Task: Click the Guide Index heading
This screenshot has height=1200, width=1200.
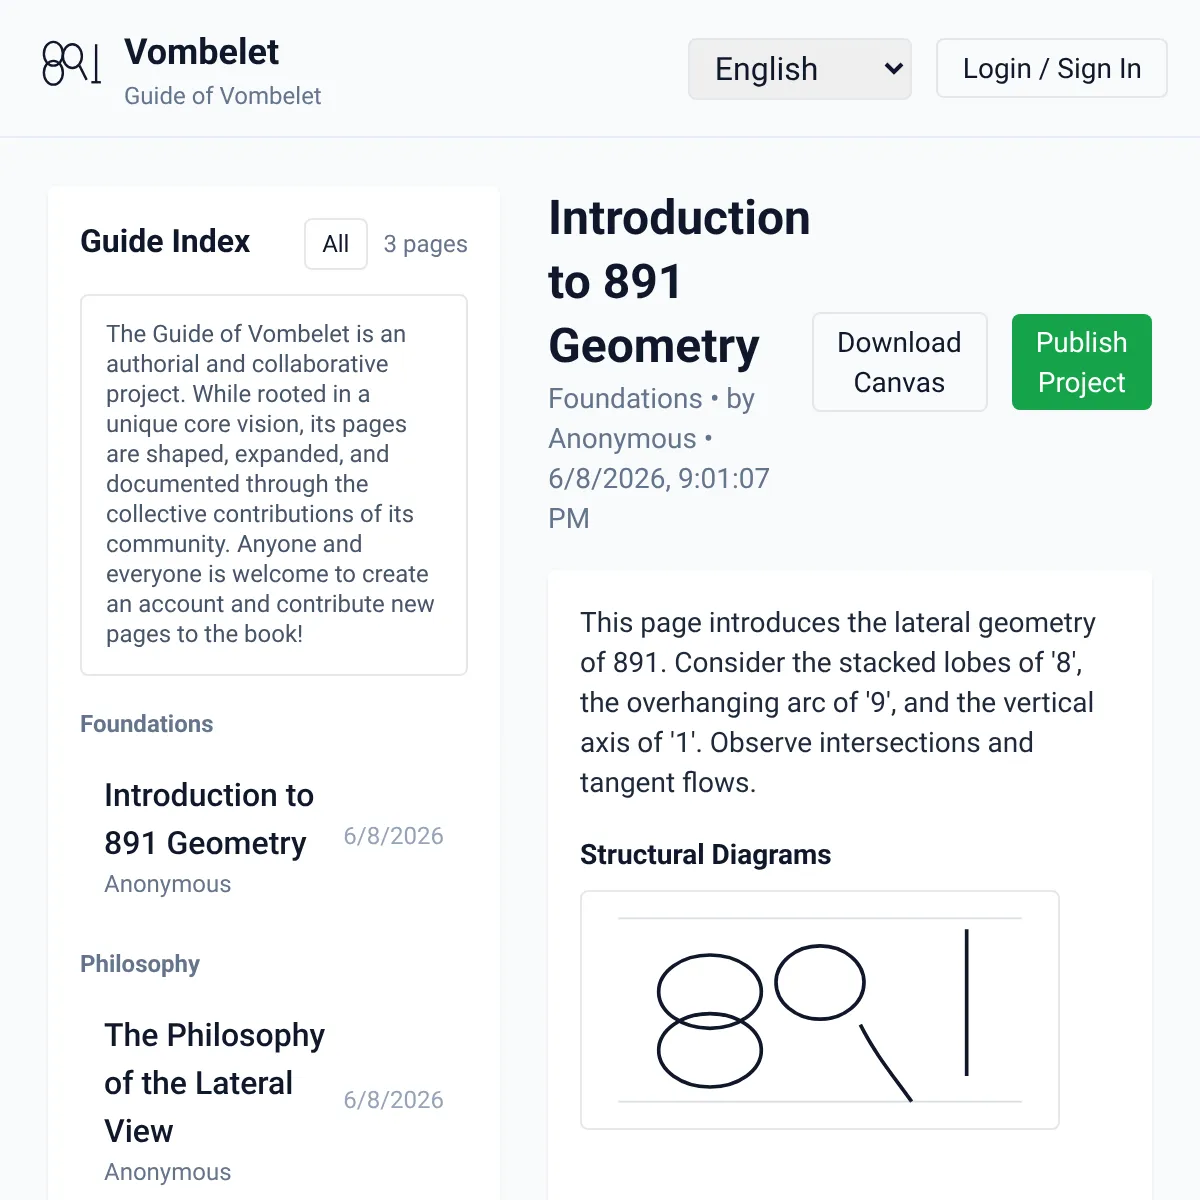Action: click(x=165, y=241)
